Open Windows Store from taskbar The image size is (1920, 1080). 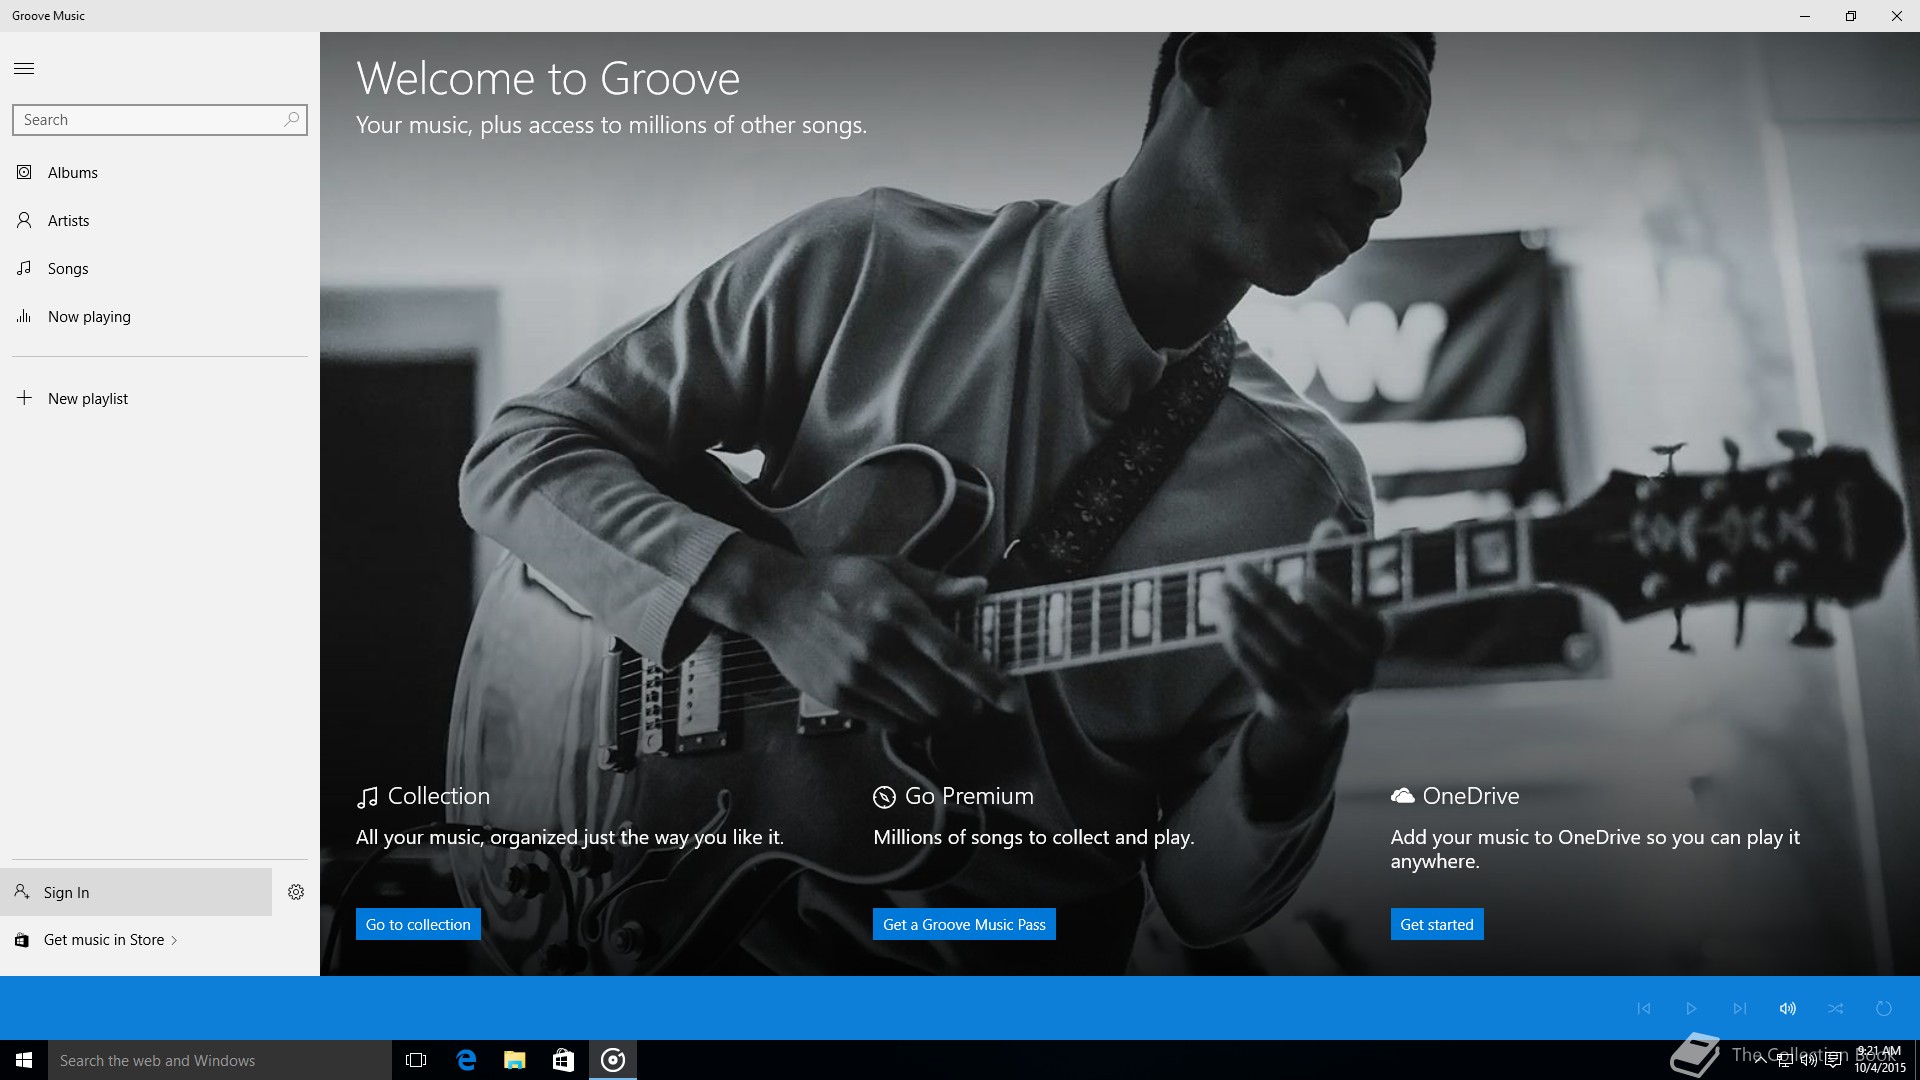click(563, 1060)
